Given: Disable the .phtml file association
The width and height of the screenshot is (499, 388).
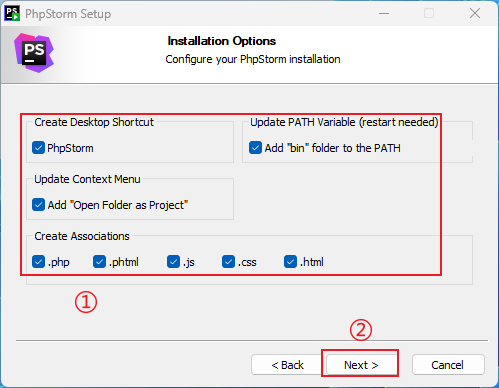Looking at the screenshot, I should coord(99,262).
